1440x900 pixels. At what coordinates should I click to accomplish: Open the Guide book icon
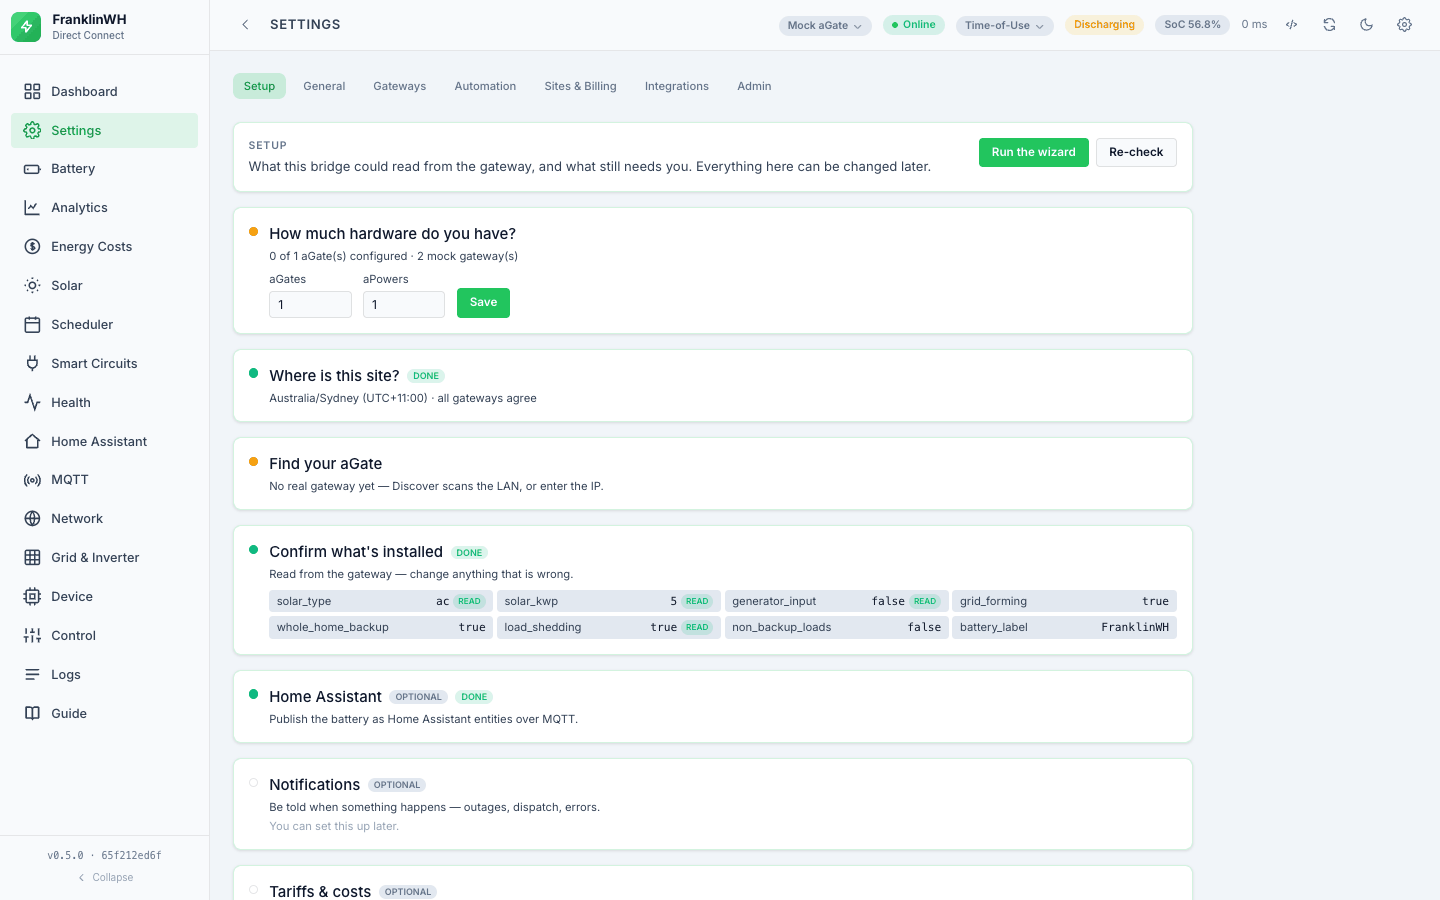pos(32,714)
